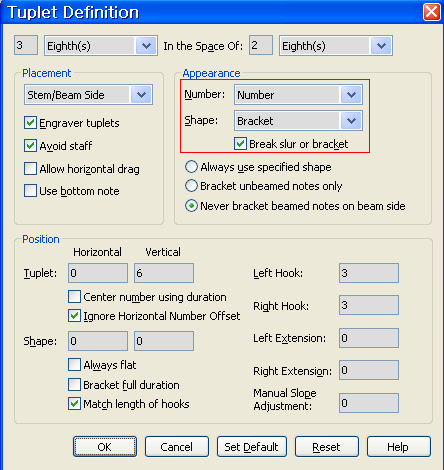The image size is (444, 470).
Task: Open the first Eighth(s) duration dropdown
Action: pos(101,46)
